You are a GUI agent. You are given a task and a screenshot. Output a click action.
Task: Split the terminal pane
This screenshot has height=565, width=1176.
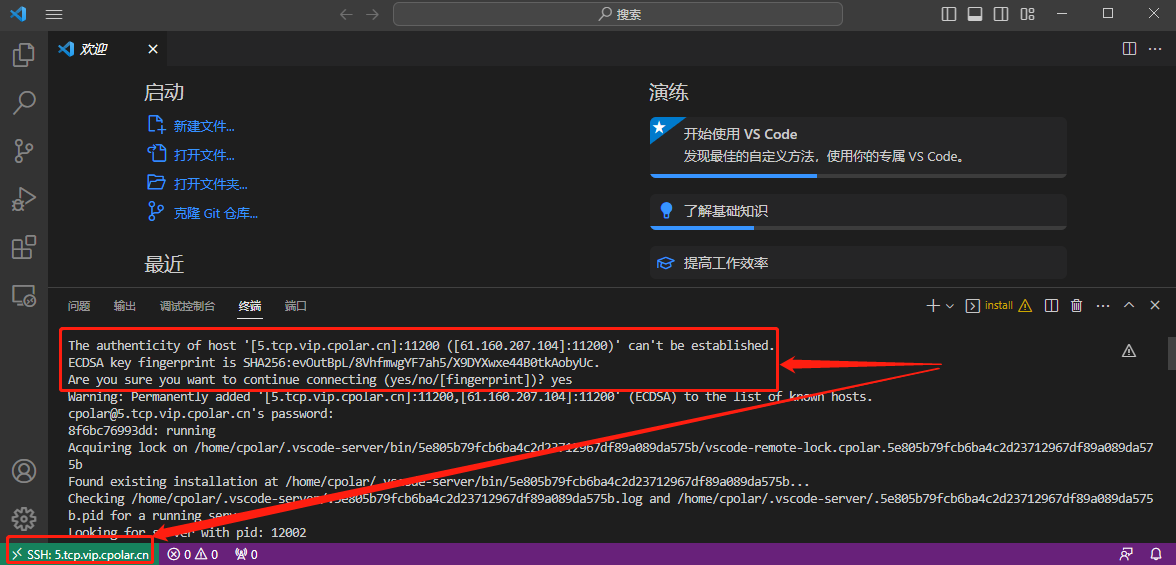[x=1052, y=305]
